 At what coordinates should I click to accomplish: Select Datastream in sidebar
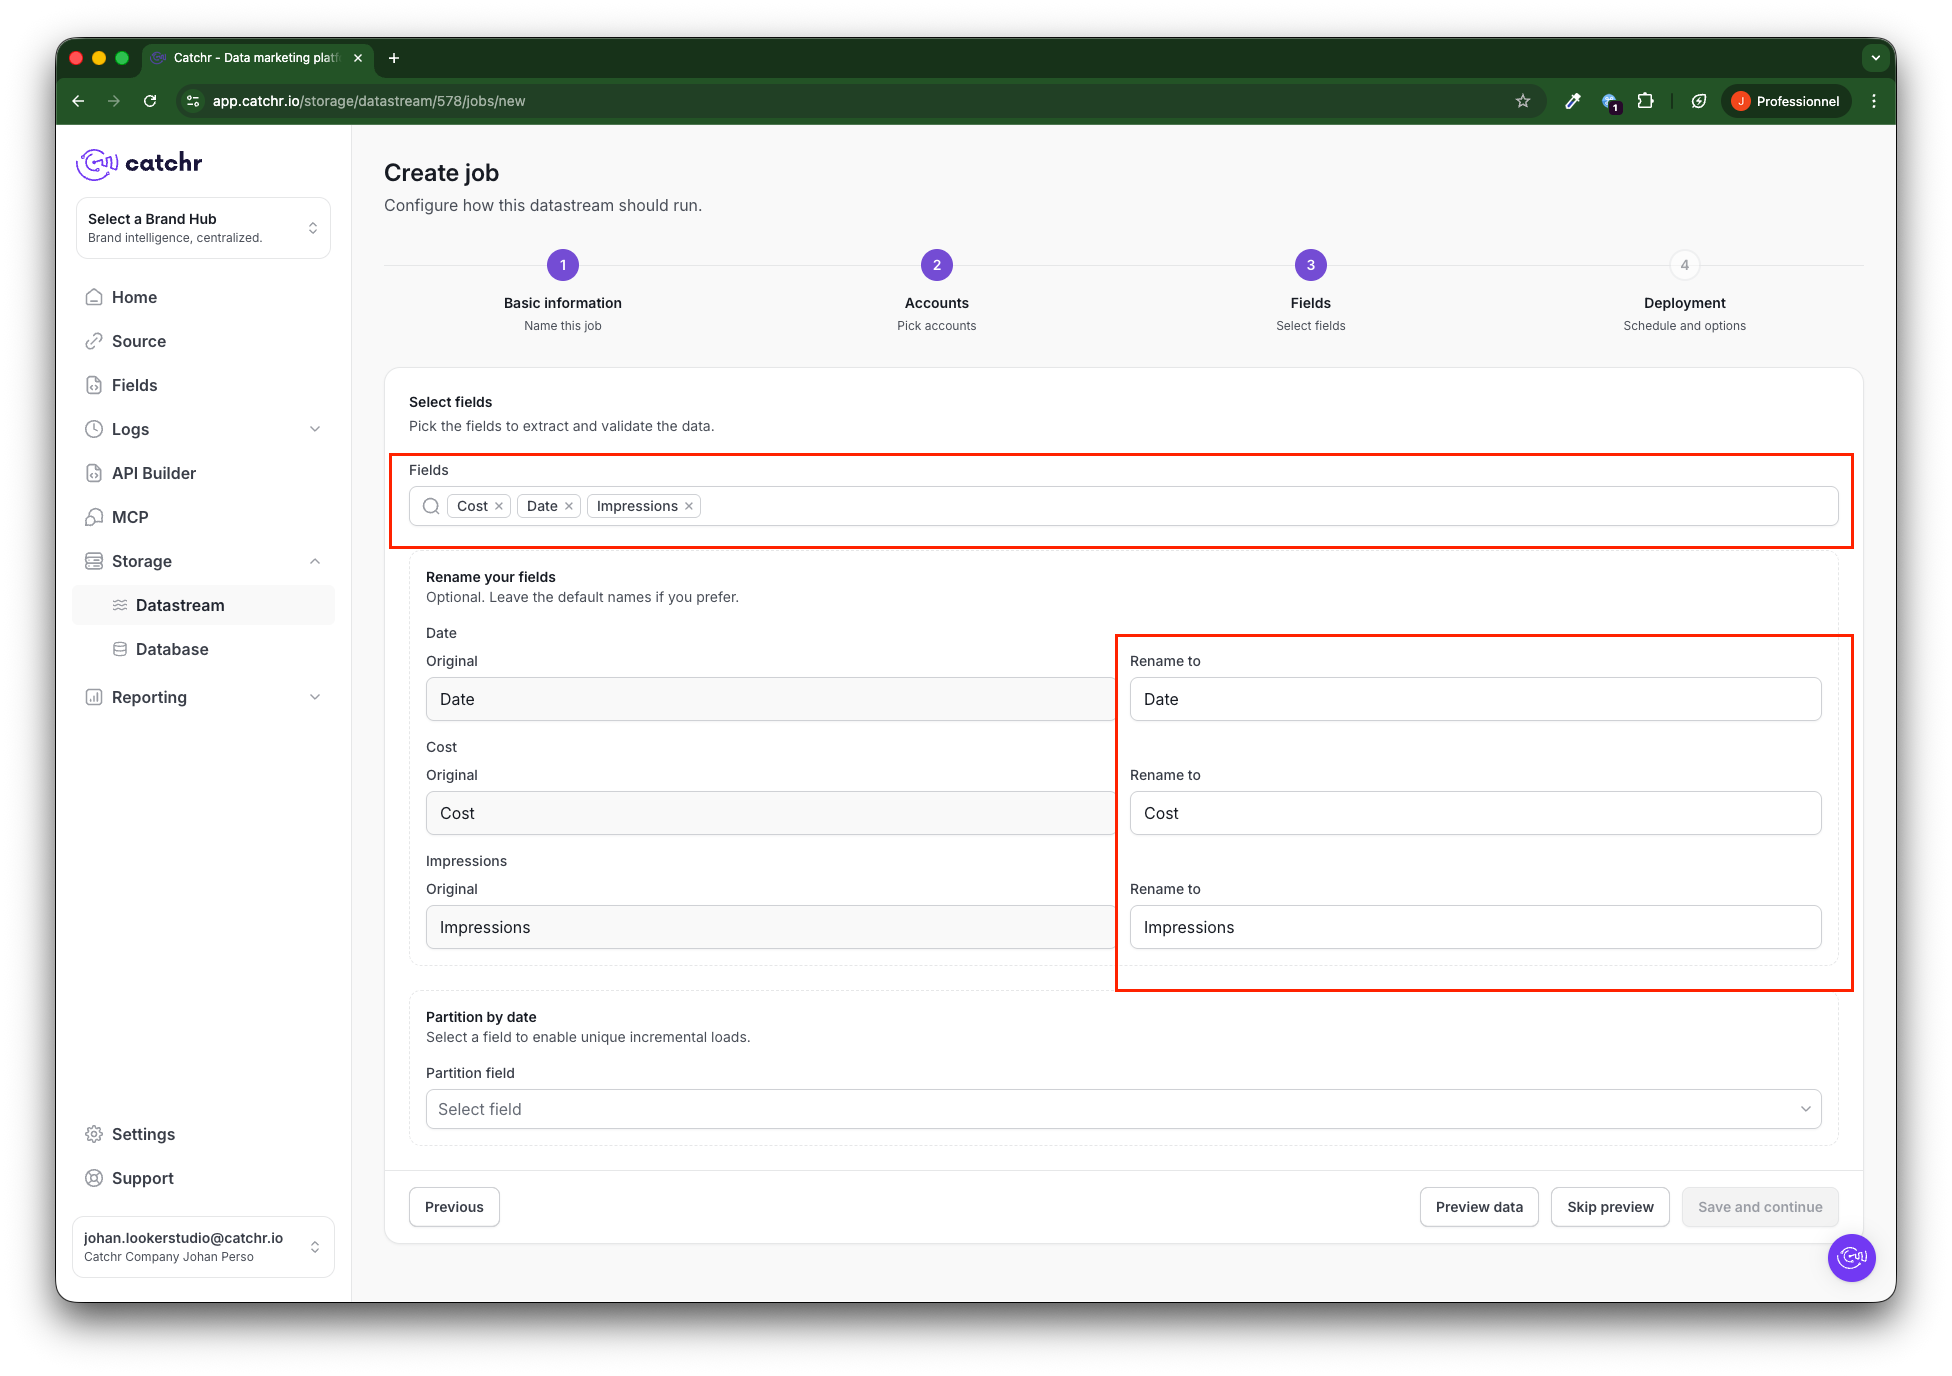click(x=180, y=605)
